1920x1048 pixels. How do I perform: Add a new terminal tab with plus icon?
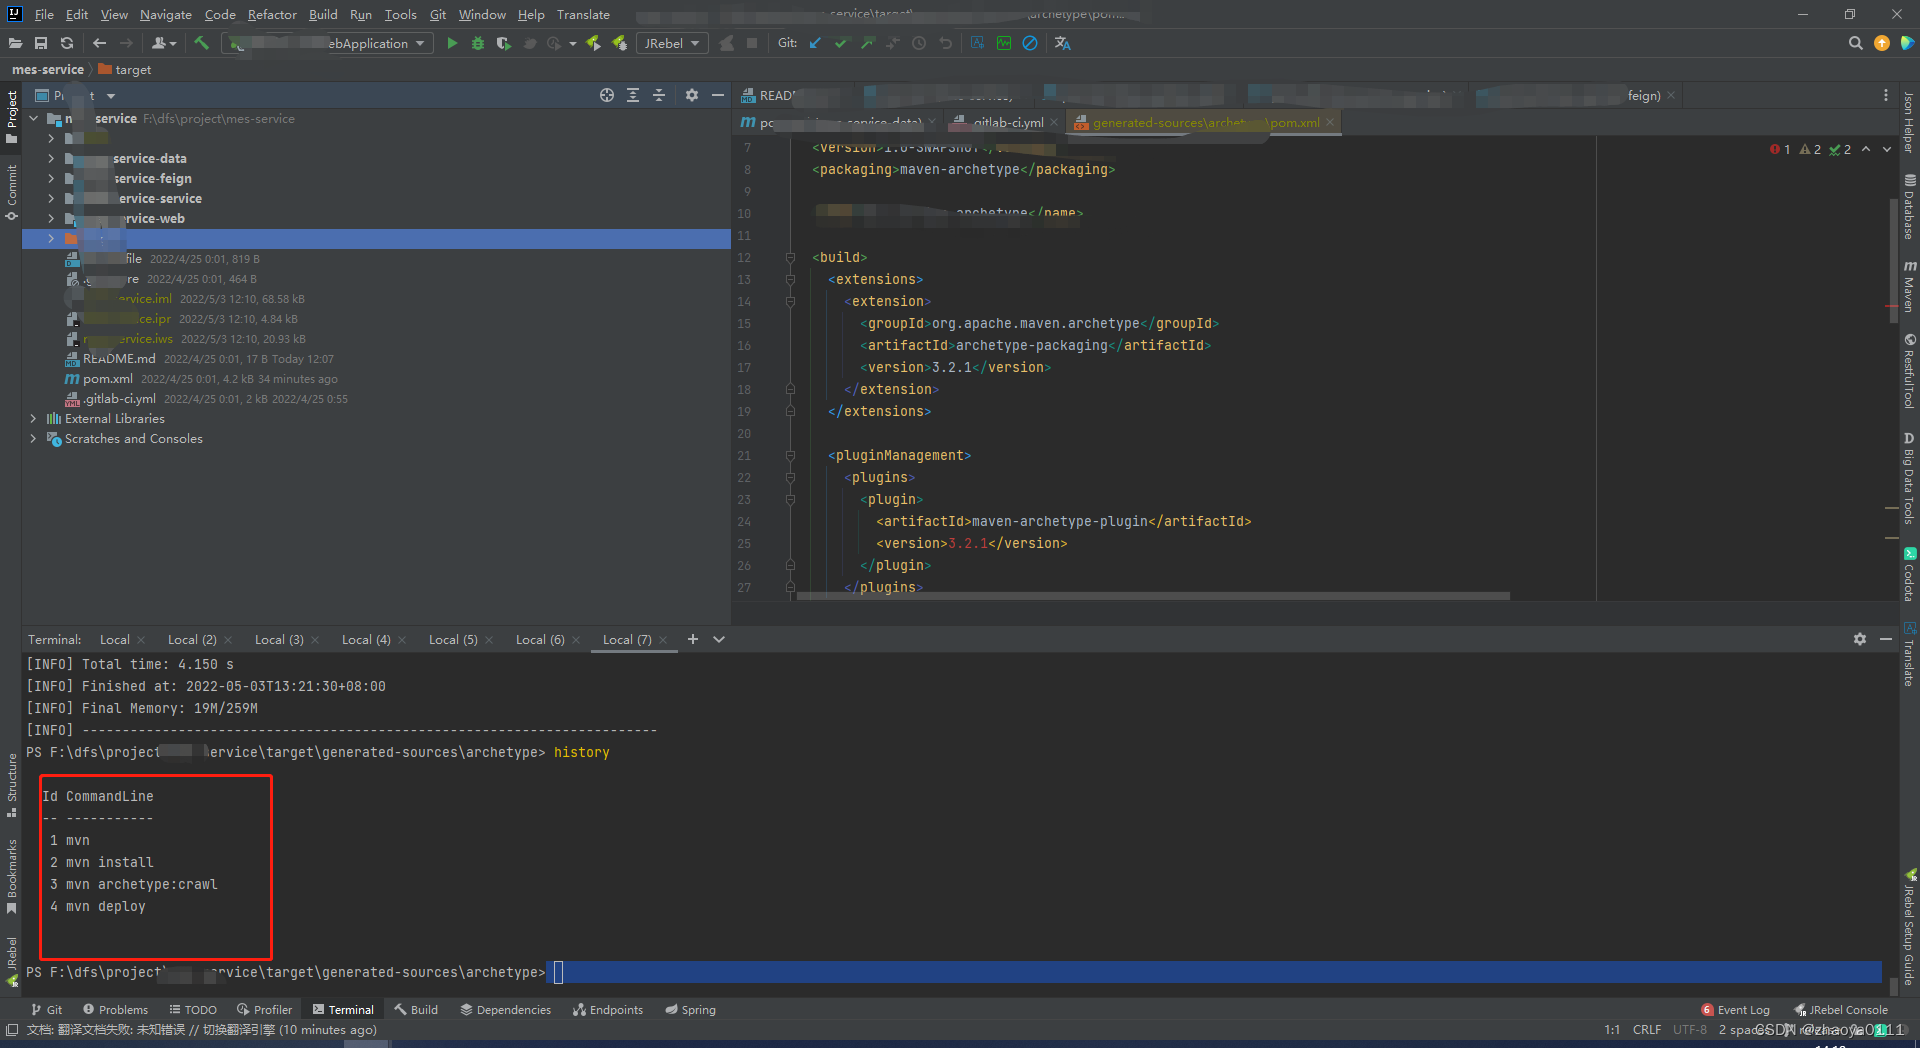(693, 639)
